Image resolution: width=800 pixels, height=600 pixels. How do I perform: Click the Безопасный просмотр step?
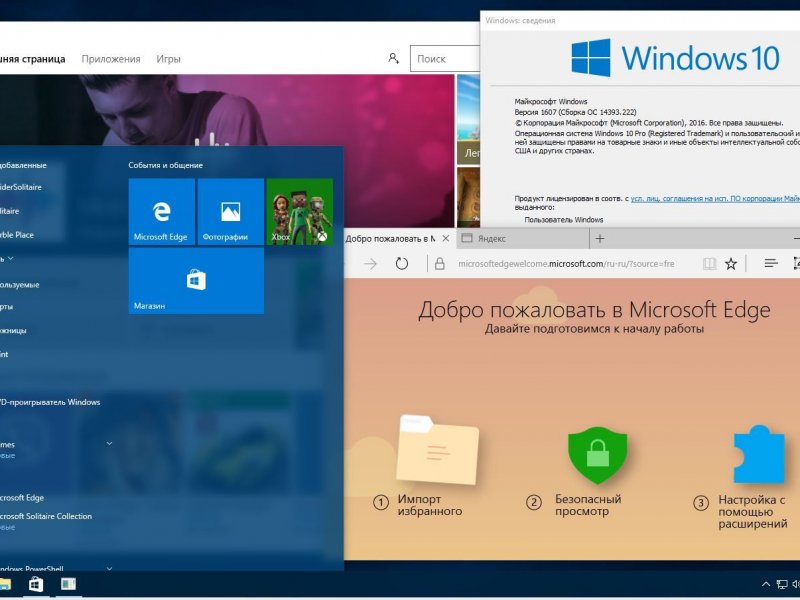[588, 505]
